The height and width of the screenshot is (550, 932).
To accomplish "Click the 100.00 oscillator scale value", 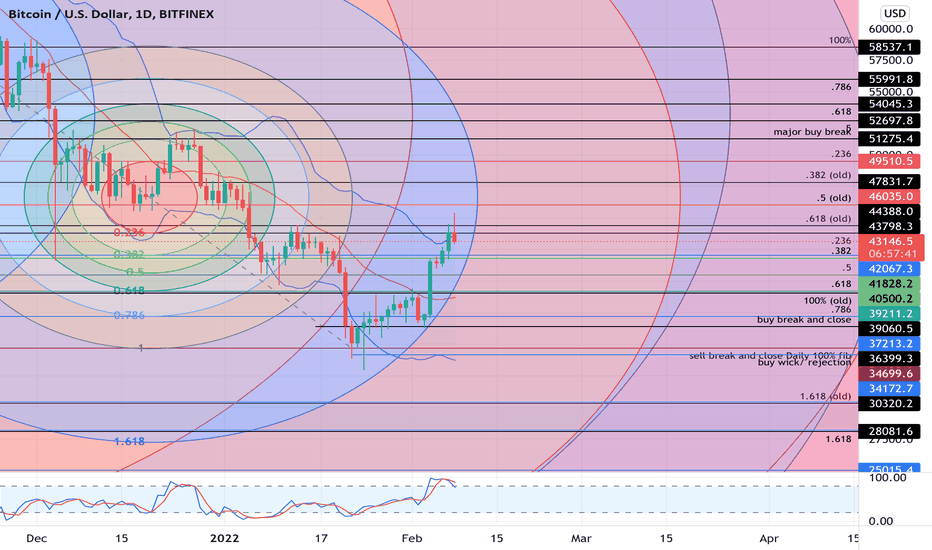I will pyautogui.click(x=887, y=477).
